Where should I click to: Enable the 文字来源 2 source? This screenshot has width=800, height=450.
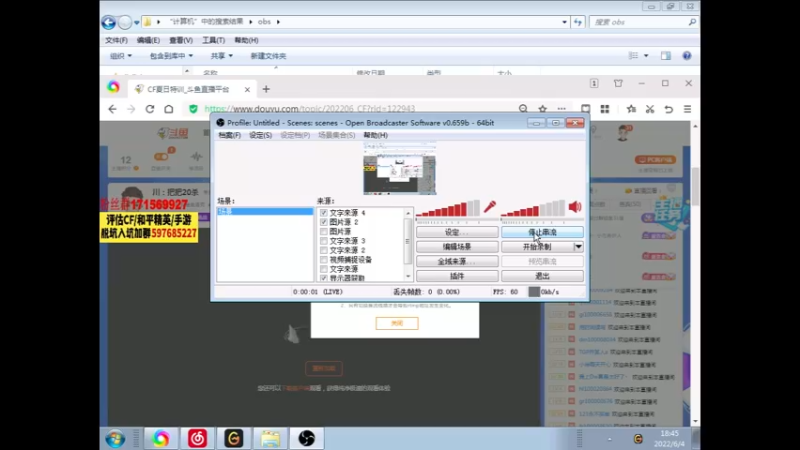(x=323, y=250)
